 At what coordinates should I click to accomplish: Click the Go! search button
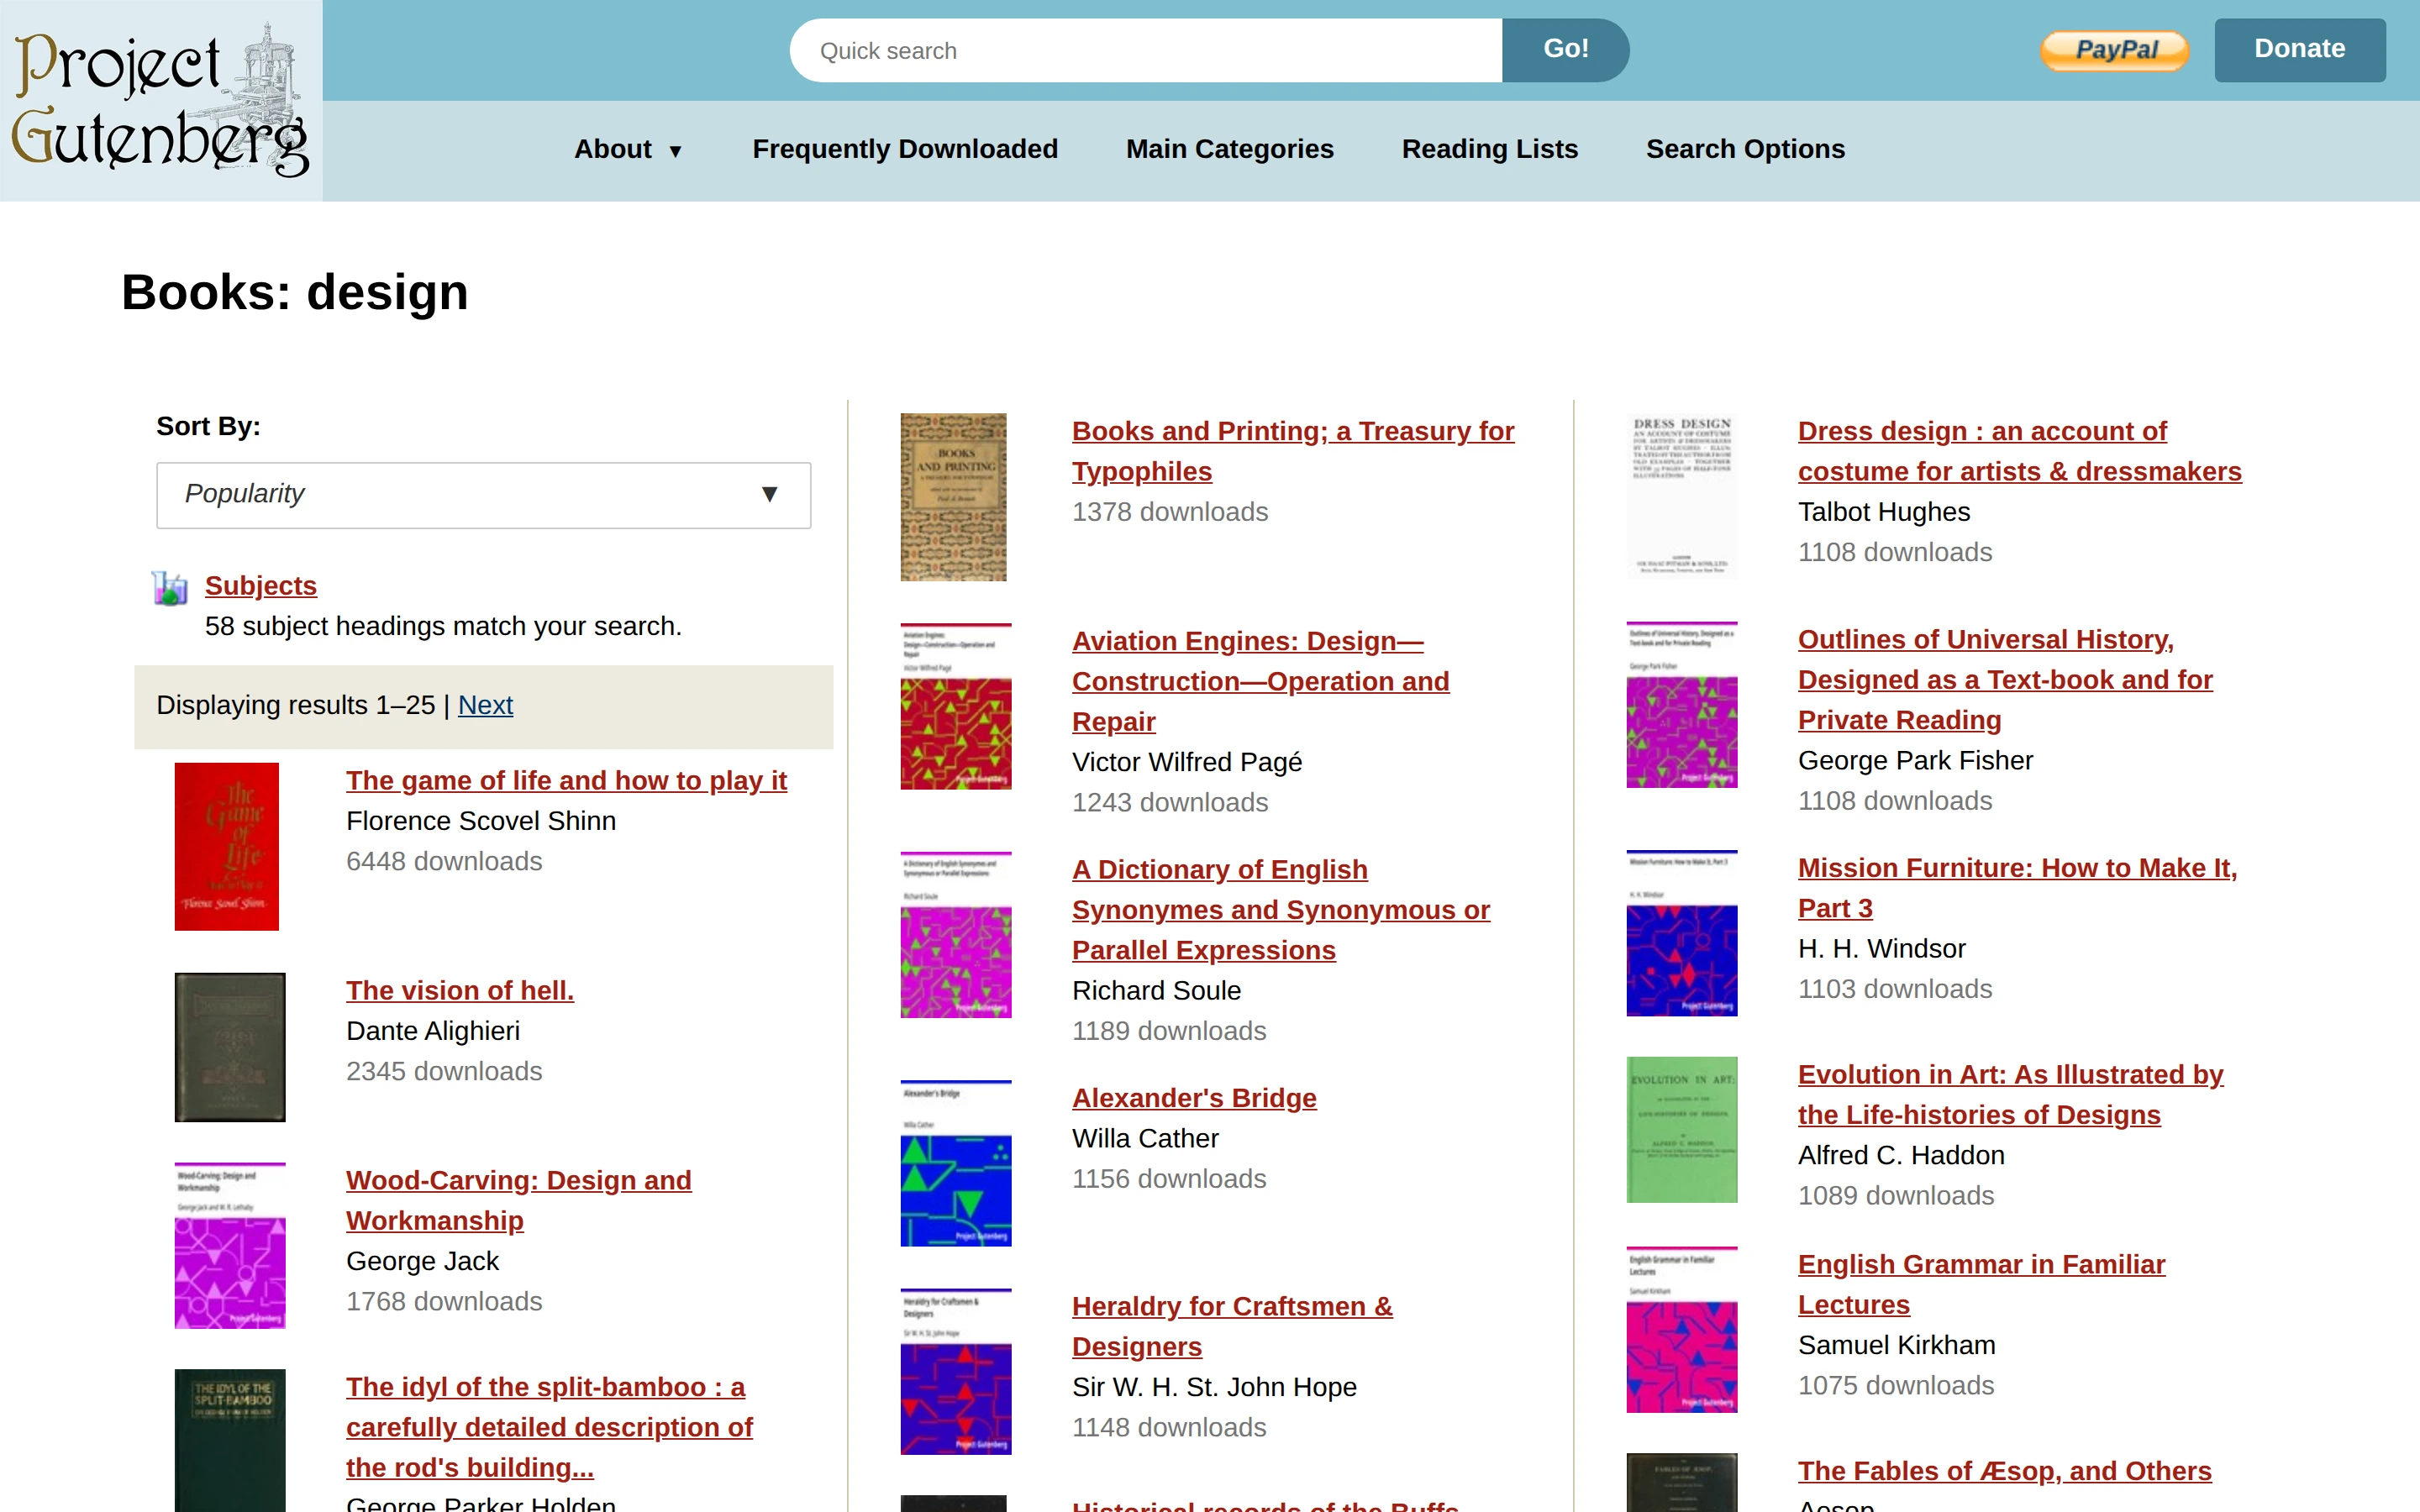tap(1565, 50)
